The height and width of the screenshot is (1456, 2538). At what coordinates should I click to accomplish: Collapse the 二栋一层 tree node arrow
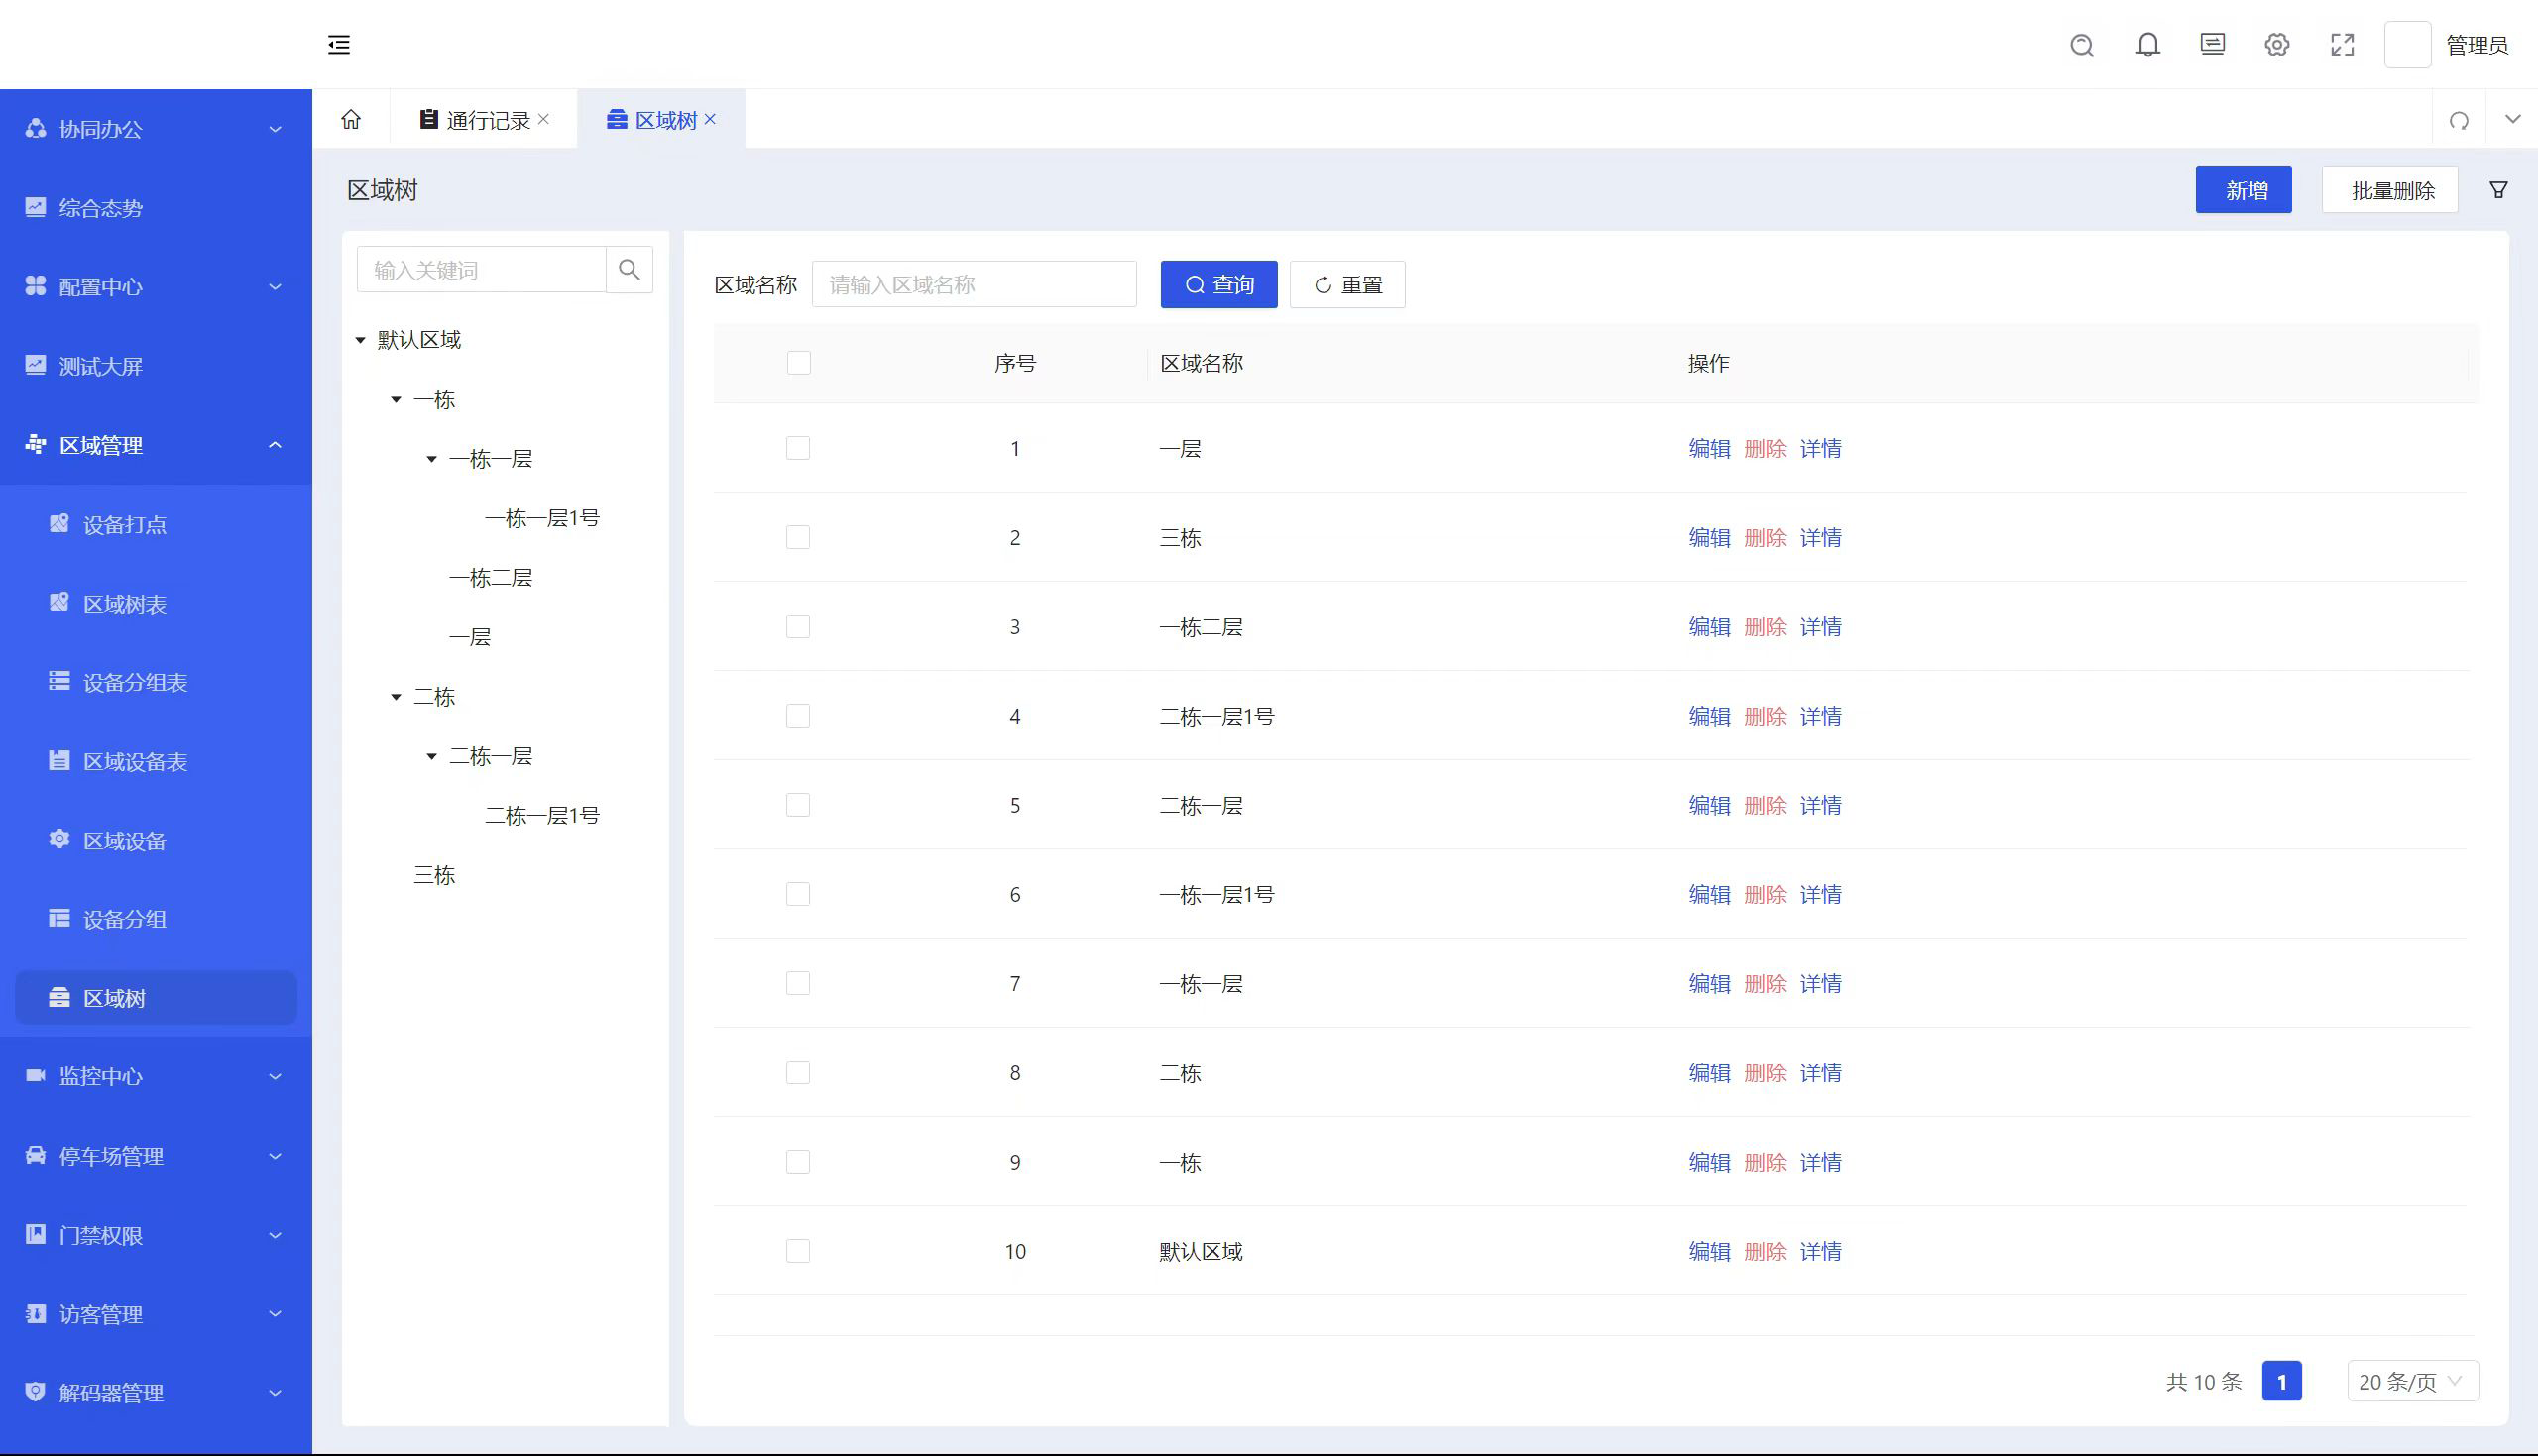[x=432, y=757]
